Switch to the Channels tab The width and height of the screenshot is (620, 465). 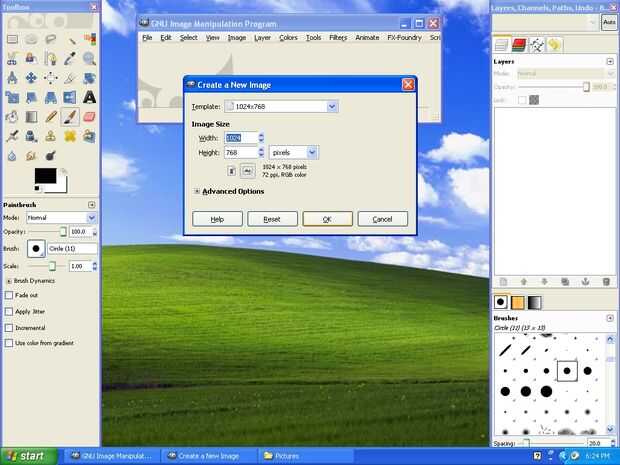click(519, 45)
